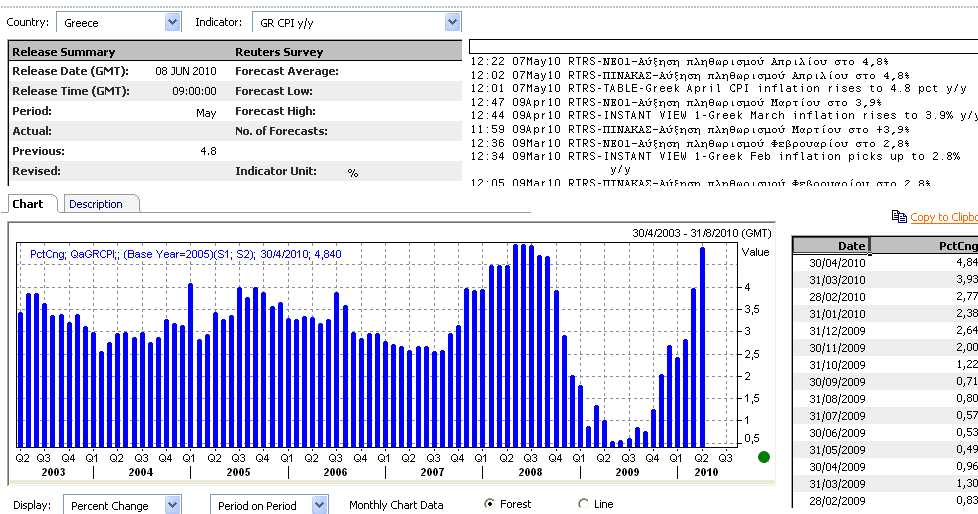Select the 31/08/2009 table row

point(885,399)
